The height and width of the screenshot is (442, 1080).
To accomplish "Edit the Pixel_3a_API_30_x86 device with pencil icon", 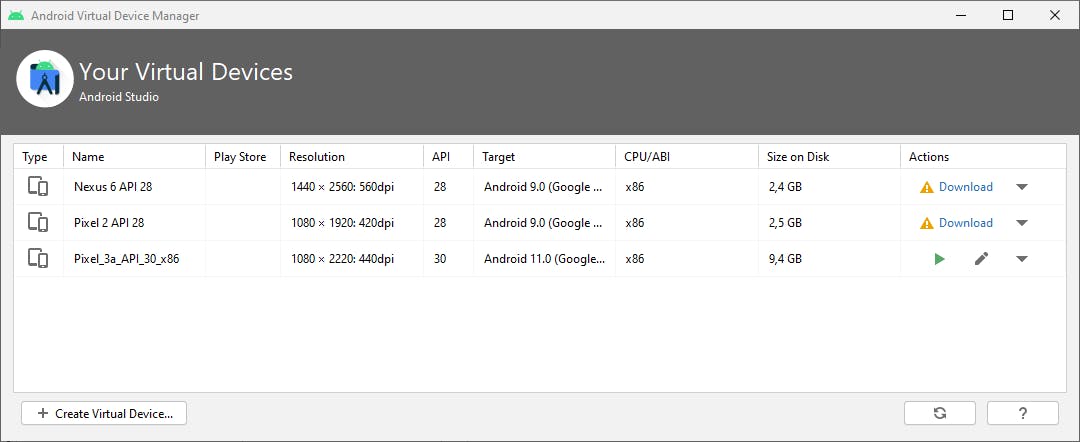I will coord(981,259).
